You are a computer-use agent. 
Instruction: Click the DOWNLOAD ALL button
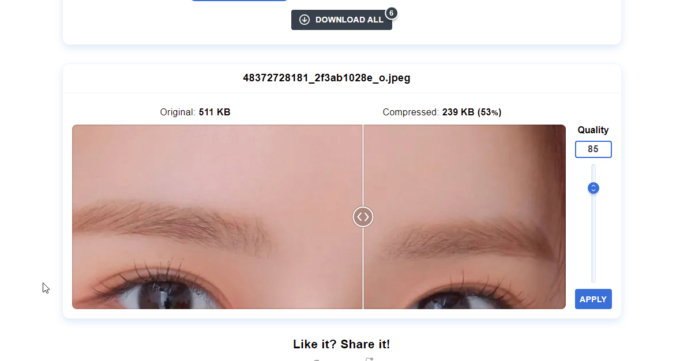coord(341,20)
